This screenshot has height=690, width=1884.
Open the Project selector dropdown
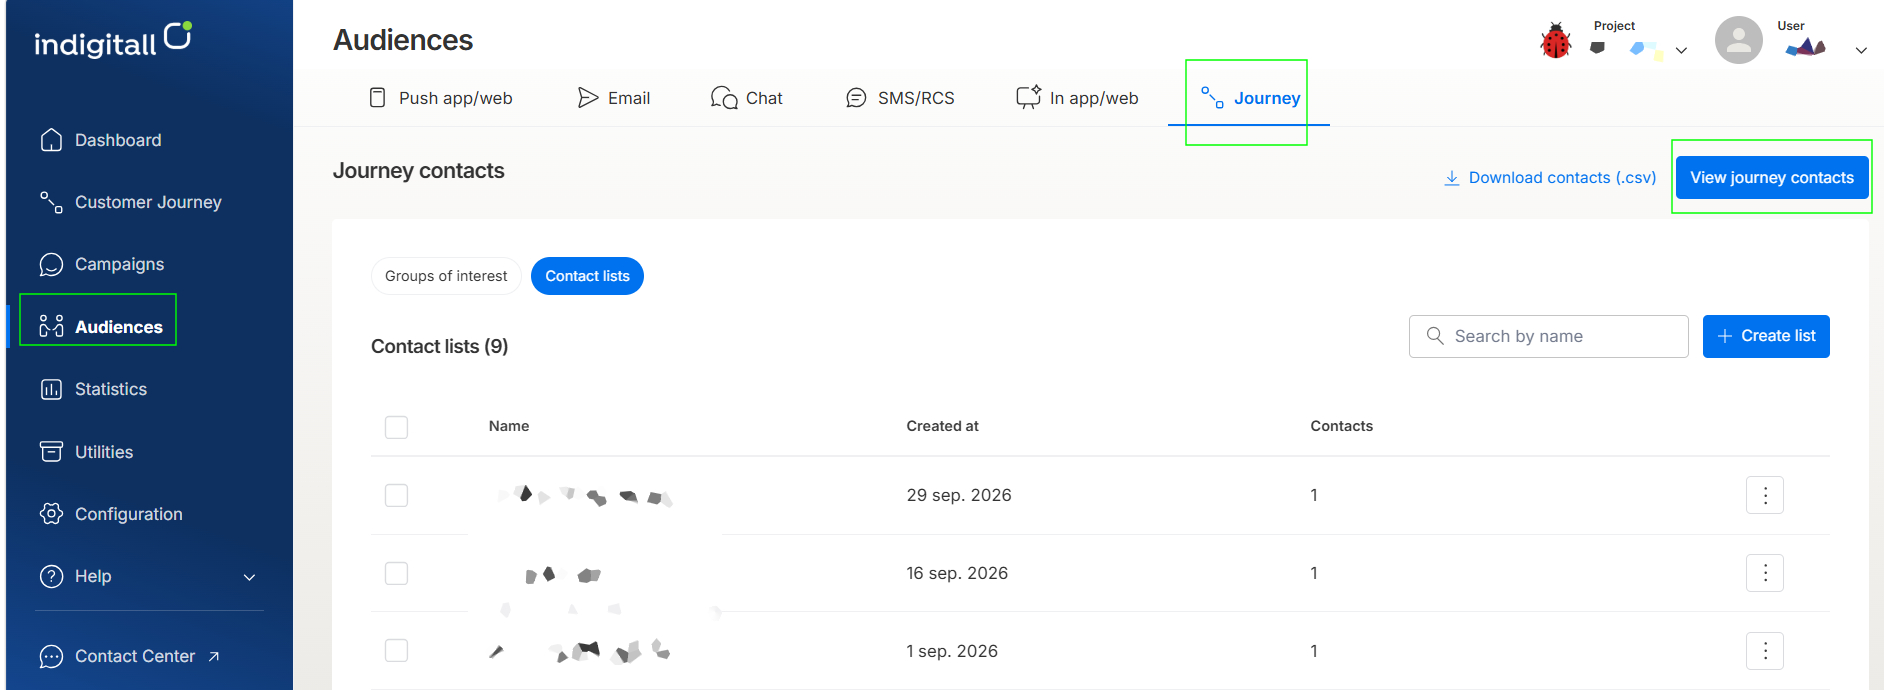[1681, 50]
